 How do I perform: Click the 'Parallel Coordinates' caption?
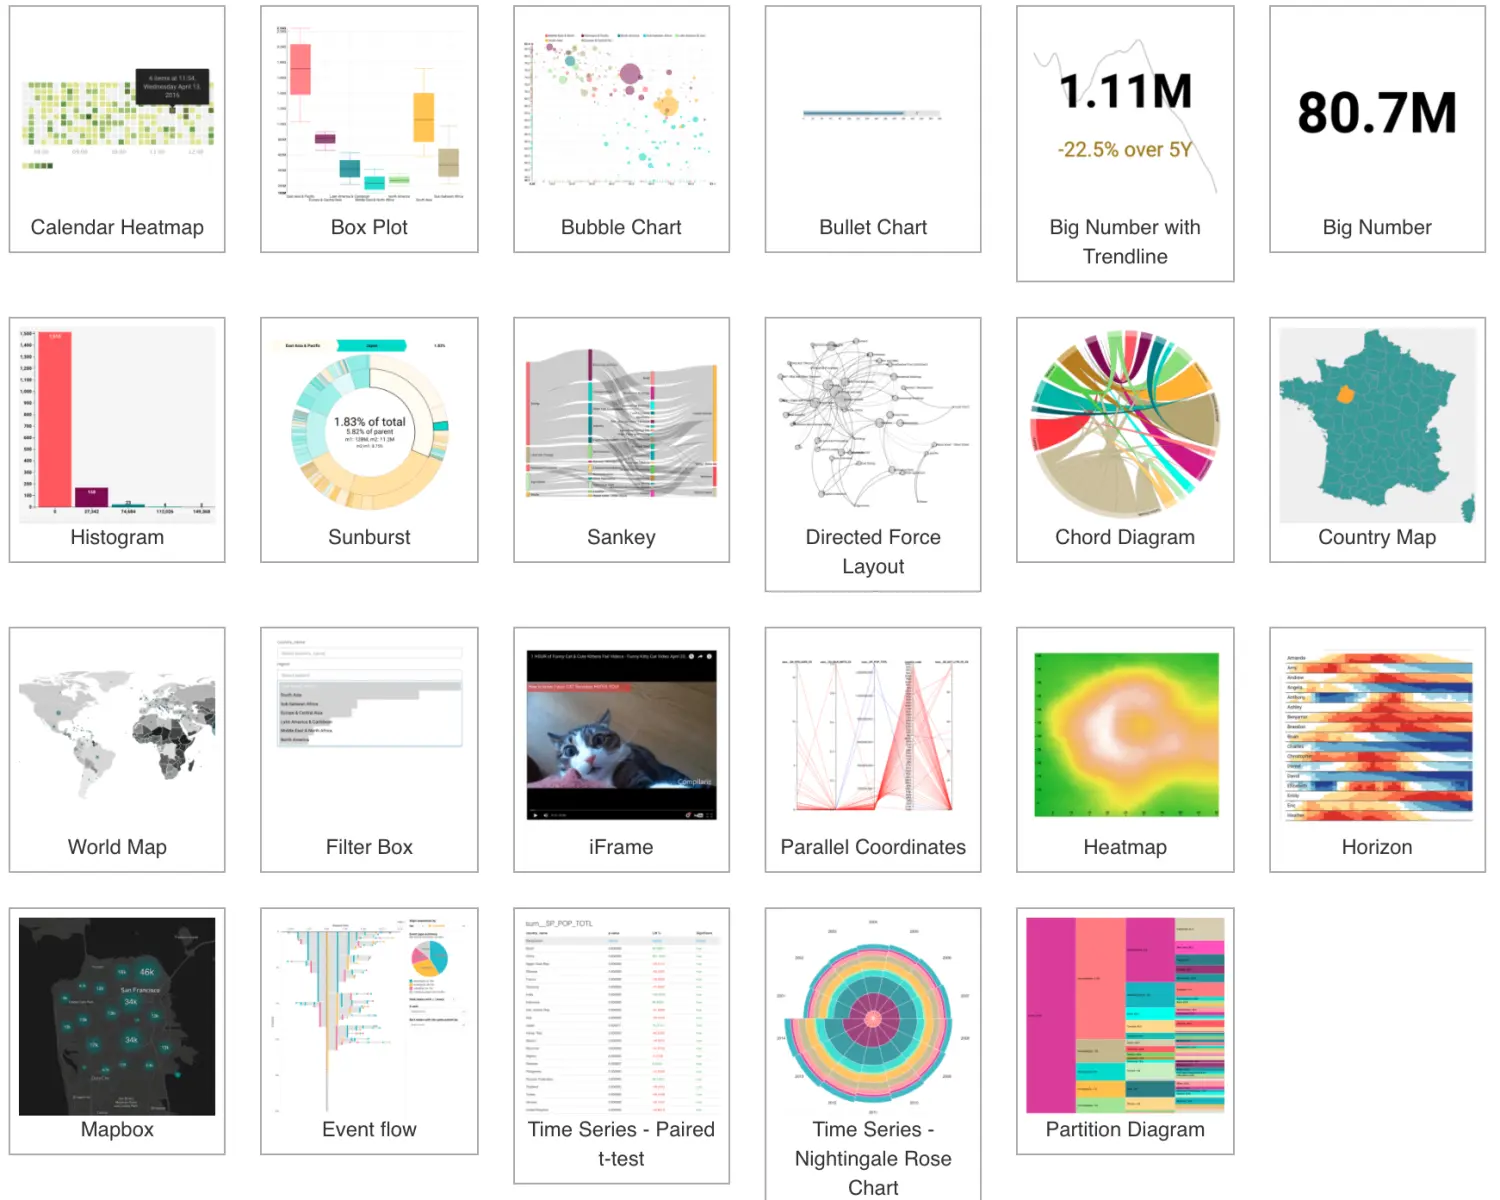pyautogui.click(x=873, y=847)
